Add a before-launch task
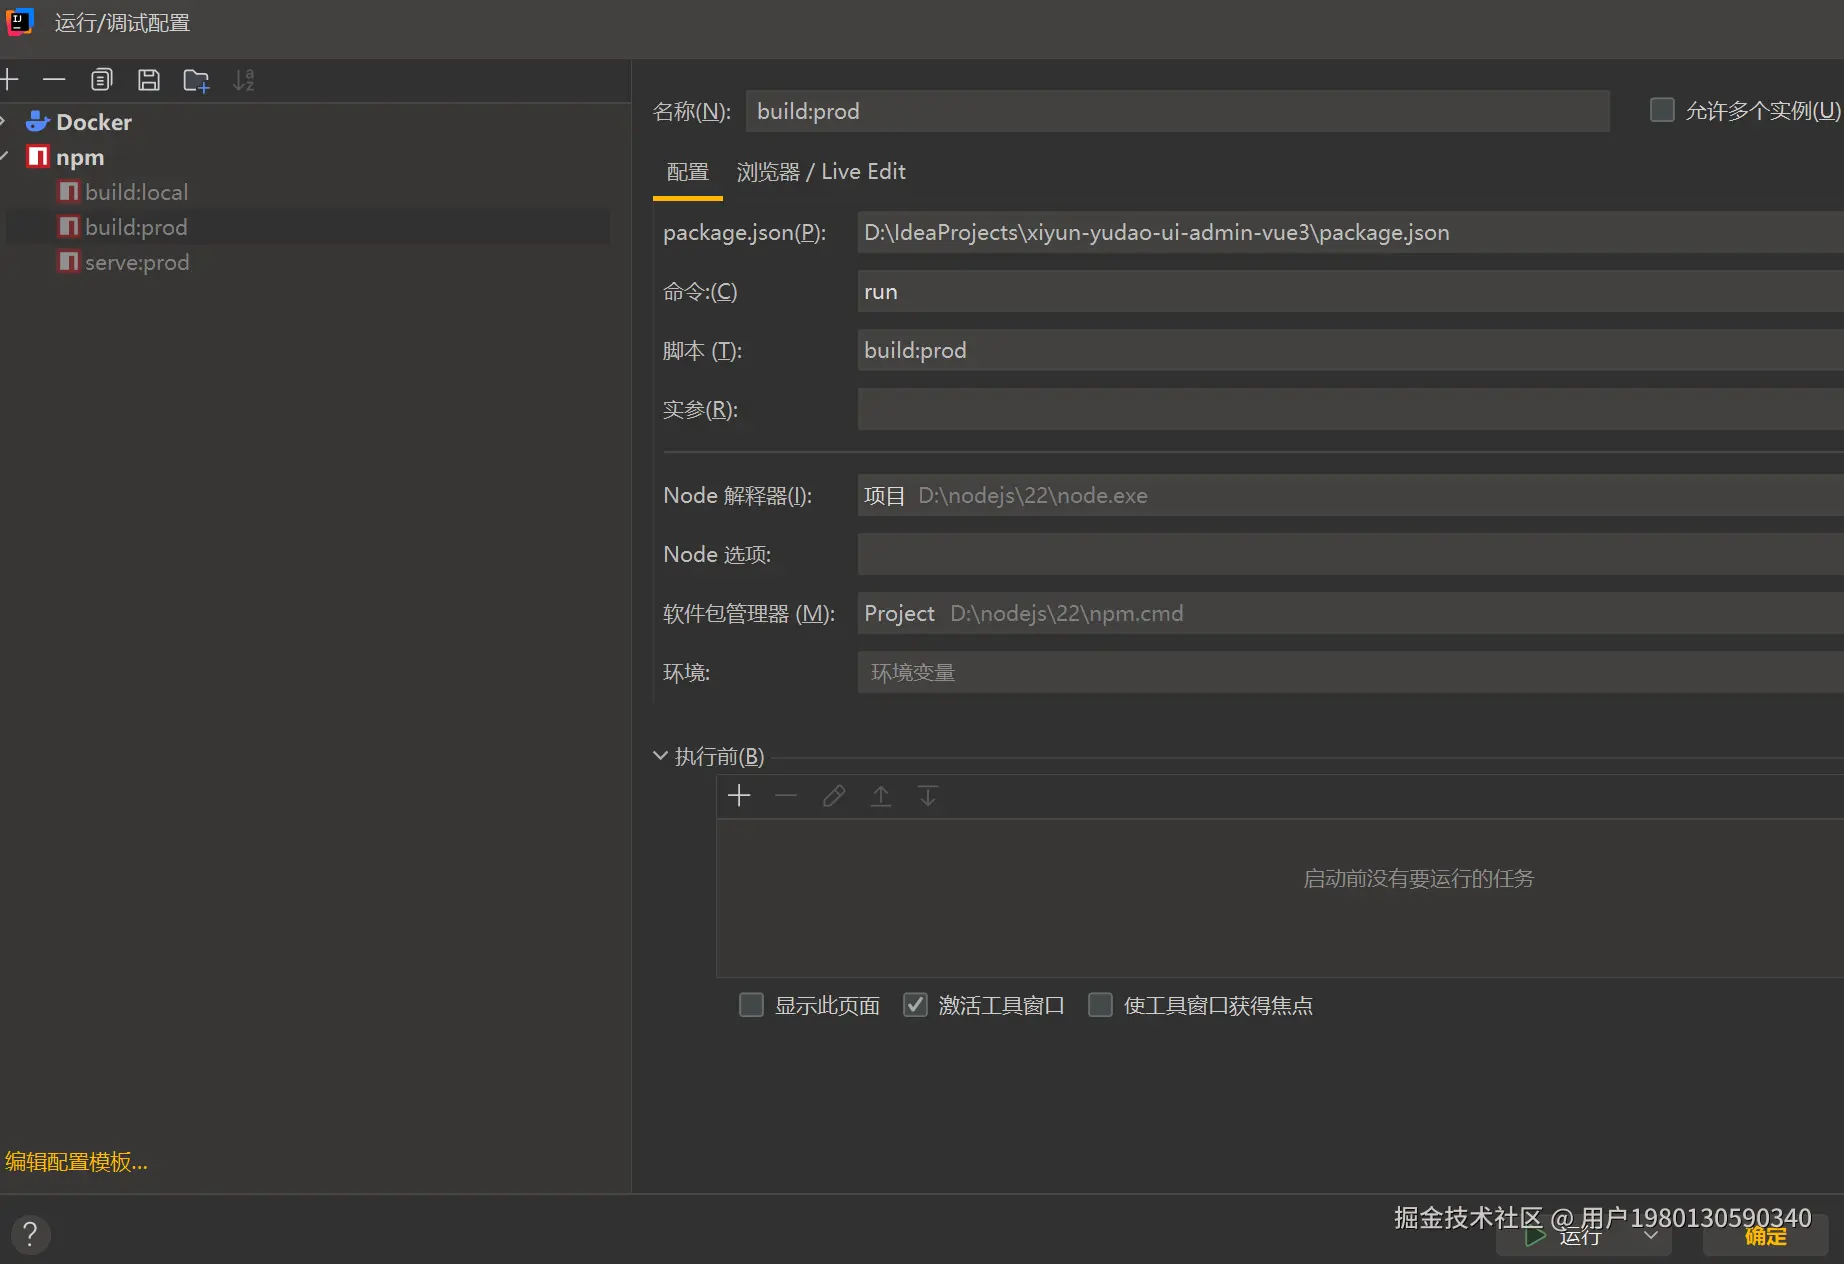The image size is (1844, 1264). 739,796
